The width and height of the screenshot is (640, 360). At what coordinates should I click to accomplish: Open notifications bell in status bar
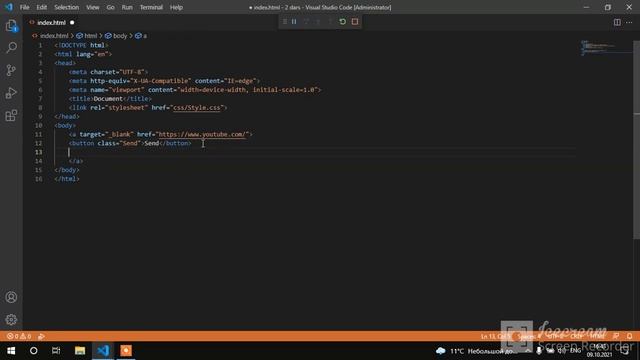[630, 336]
